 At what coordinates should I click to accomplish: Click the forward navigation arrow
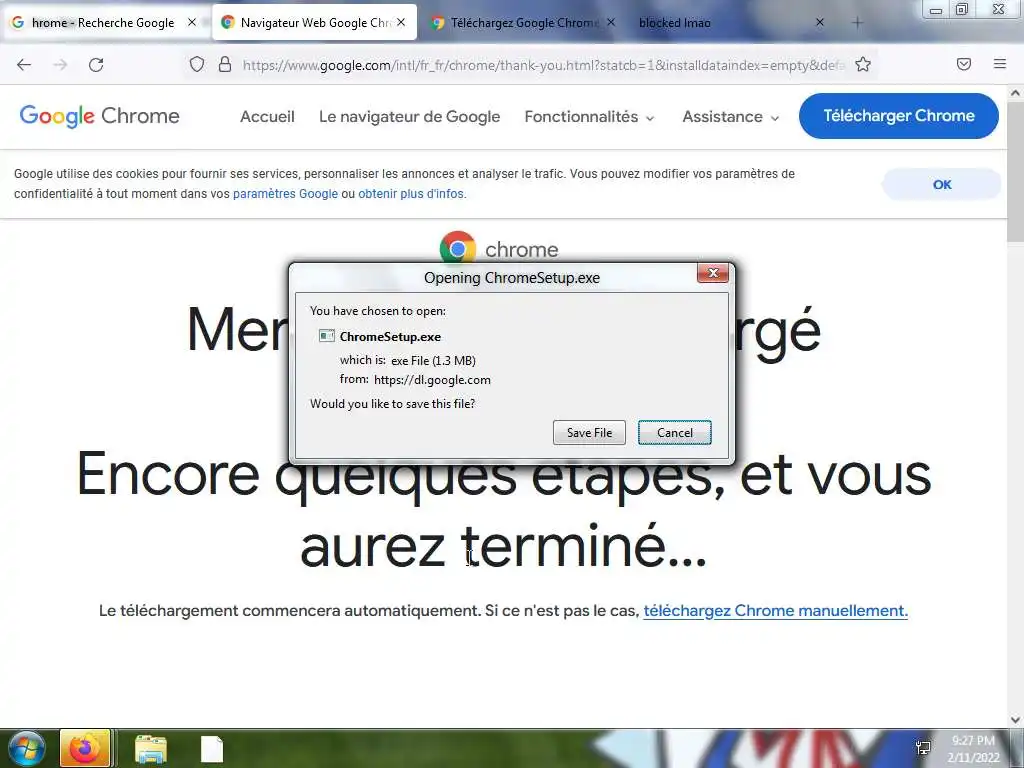[60, 65]
